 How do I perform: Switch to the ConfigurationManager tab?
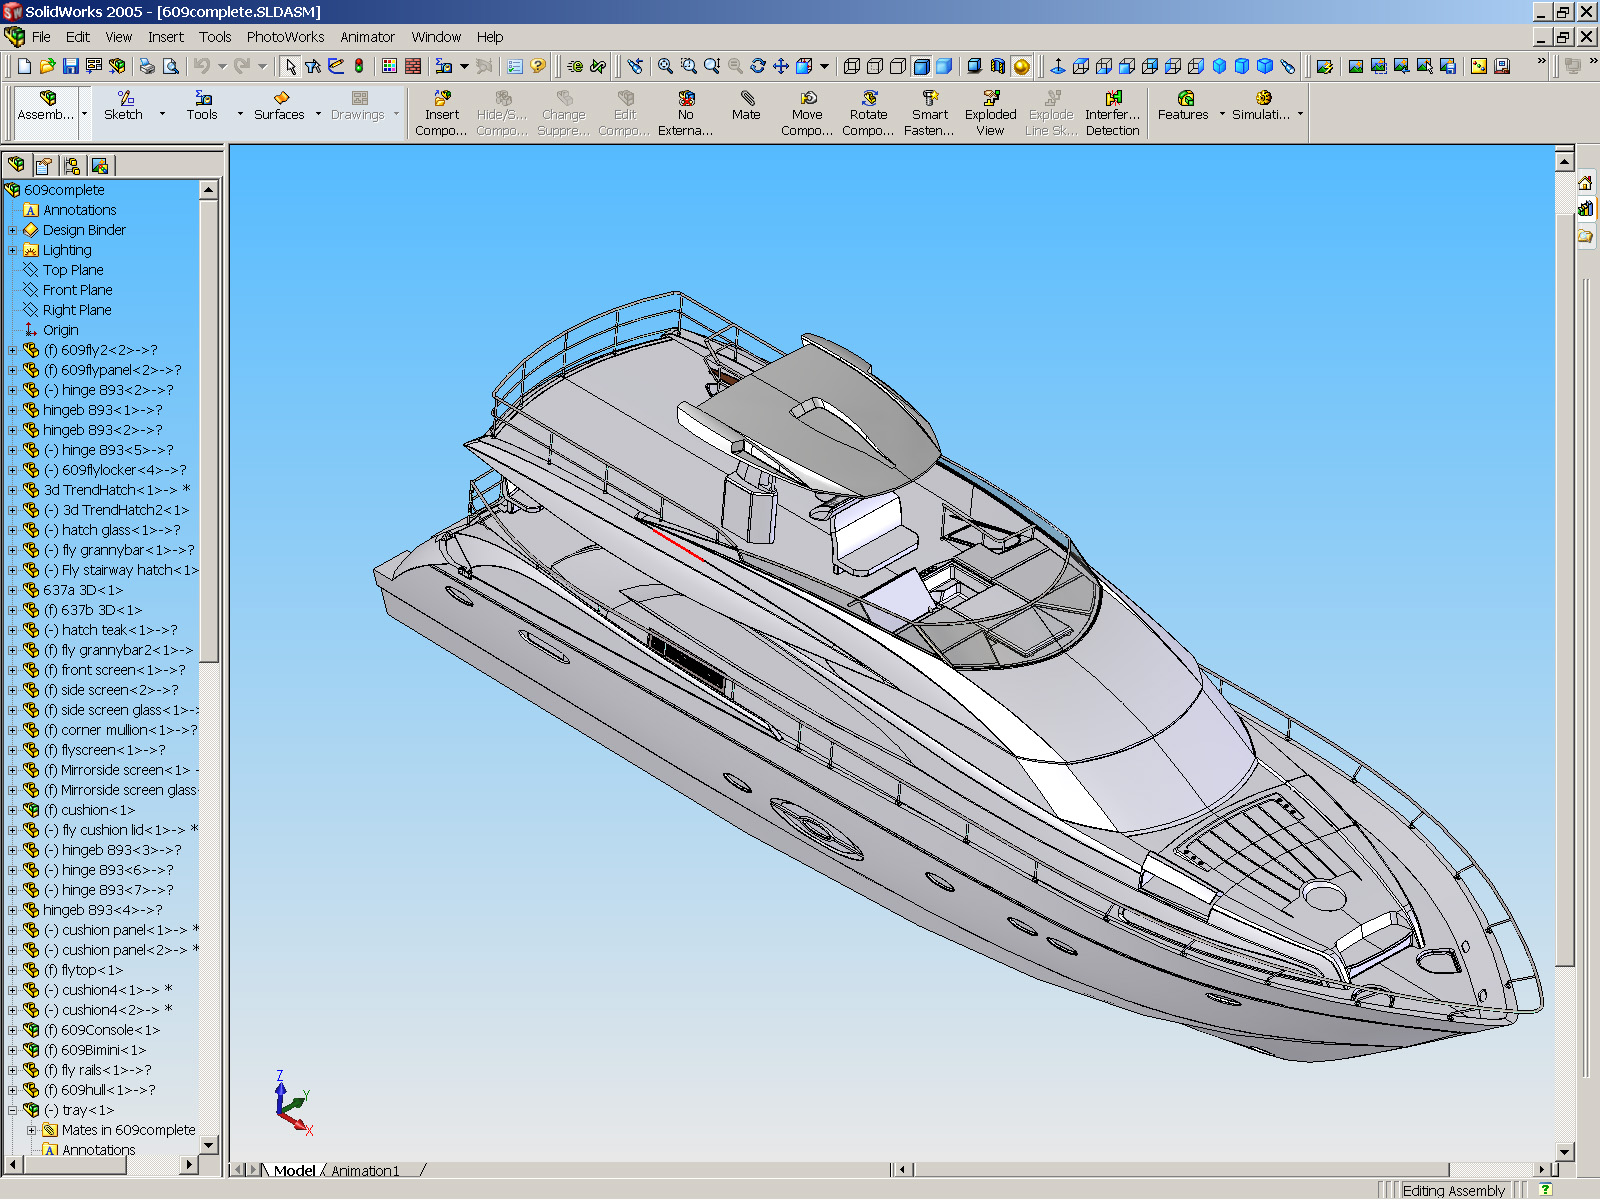pyautogui.click(x=72, y=165)
